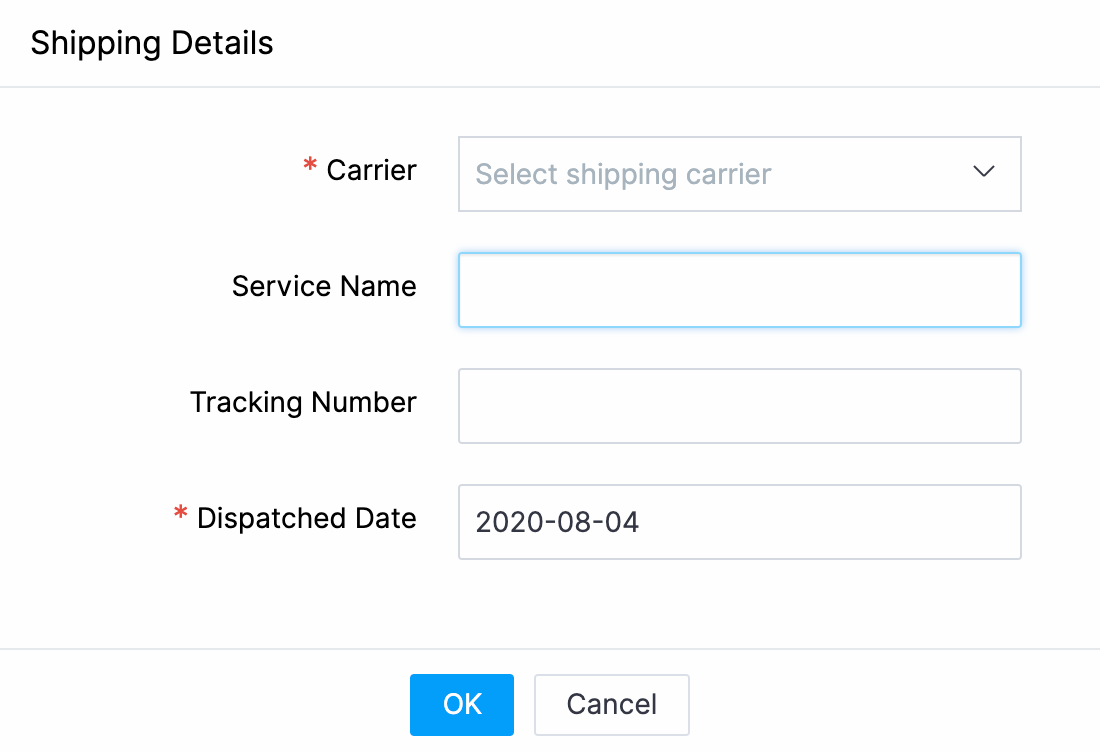Click the Dispatched Date label
Screen dimensions: 1100x752
click(306, 518)
